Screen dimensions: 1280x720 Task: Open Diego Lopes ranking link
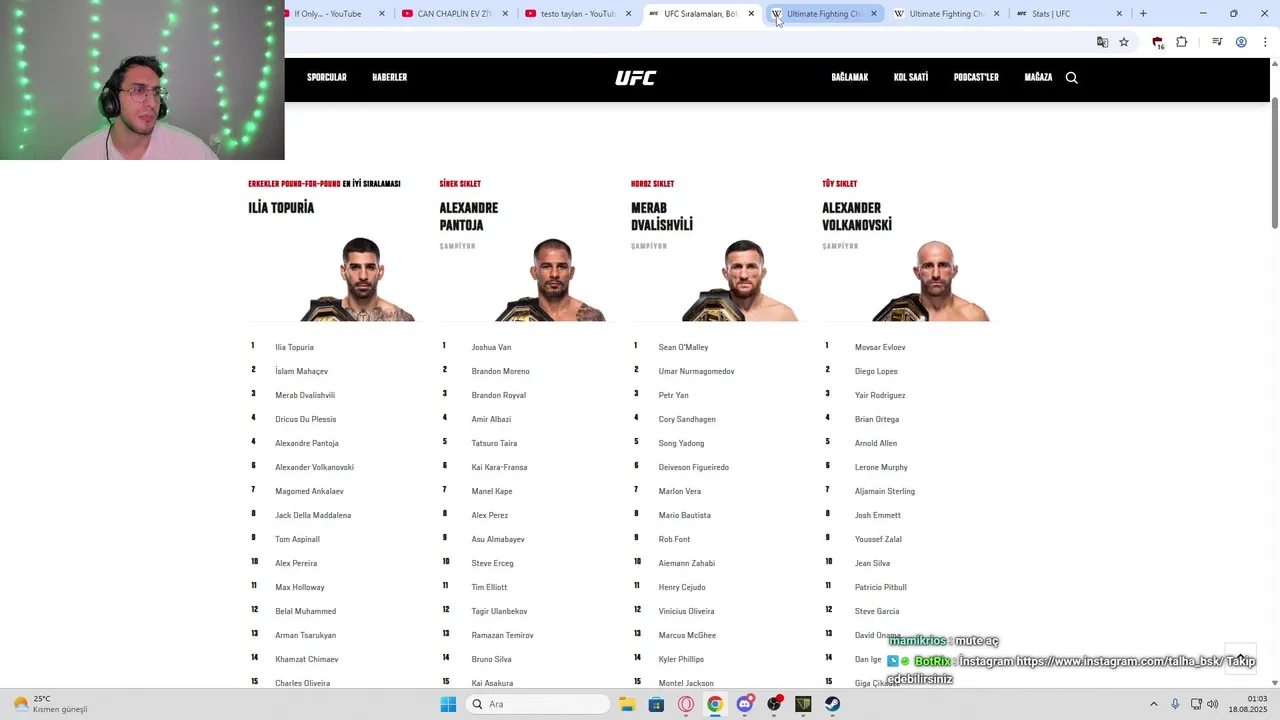[x=876, y=371]
